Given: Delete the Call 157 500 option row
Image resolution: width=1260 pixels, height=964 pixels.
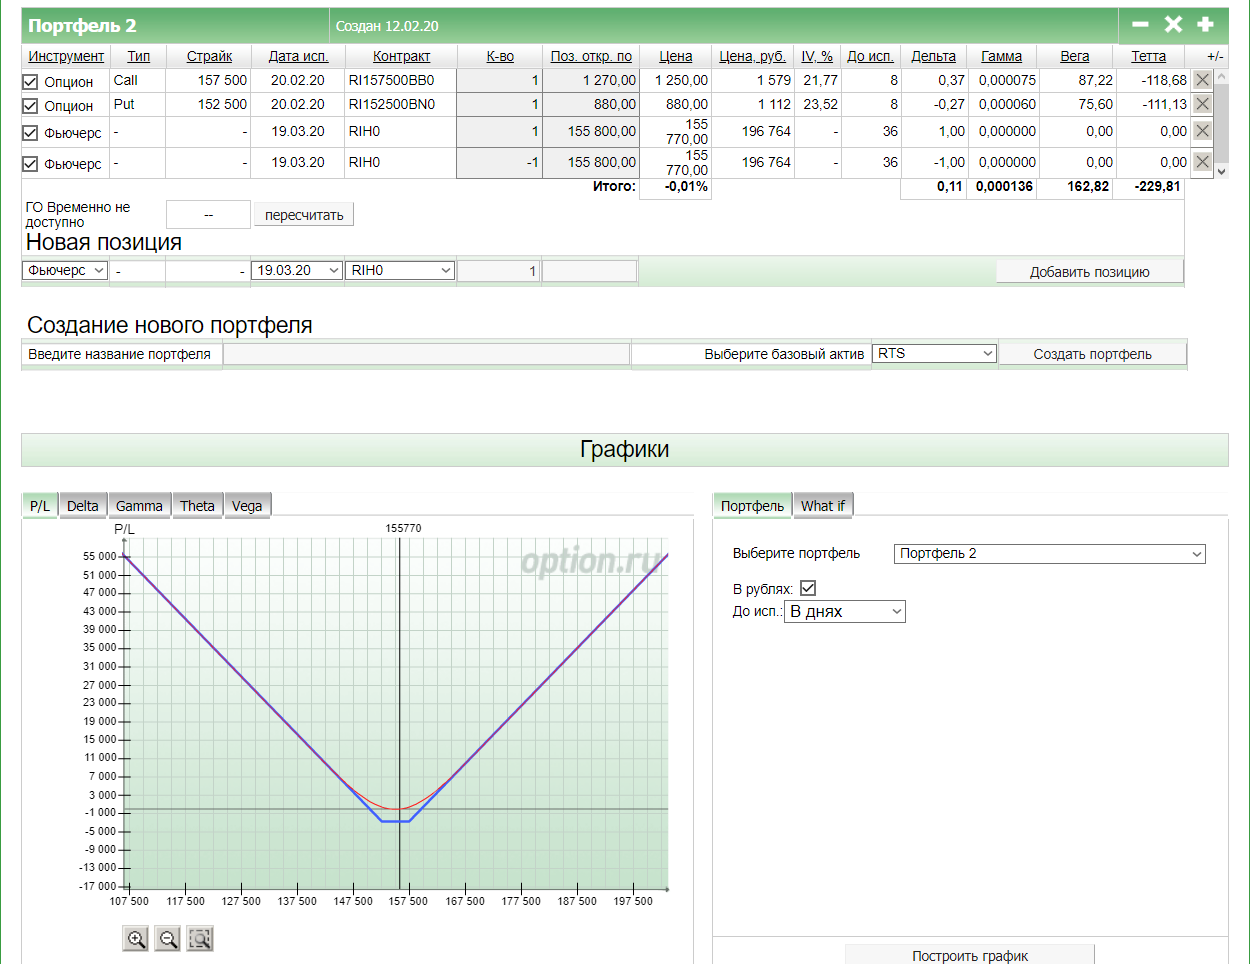Looking at the screenshot, I should click(x=1202, y=80).
